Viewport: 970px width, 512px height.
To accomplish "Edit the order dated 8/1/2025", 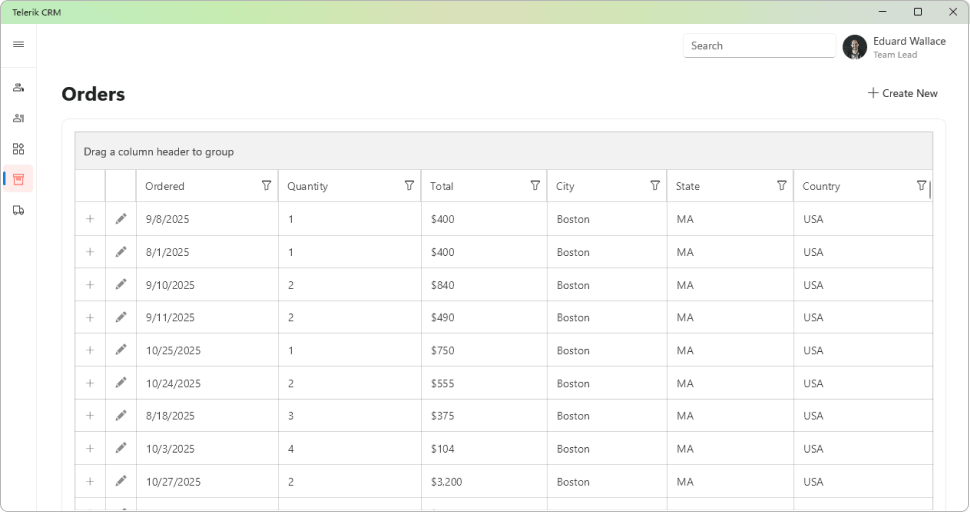I will 121,252.
